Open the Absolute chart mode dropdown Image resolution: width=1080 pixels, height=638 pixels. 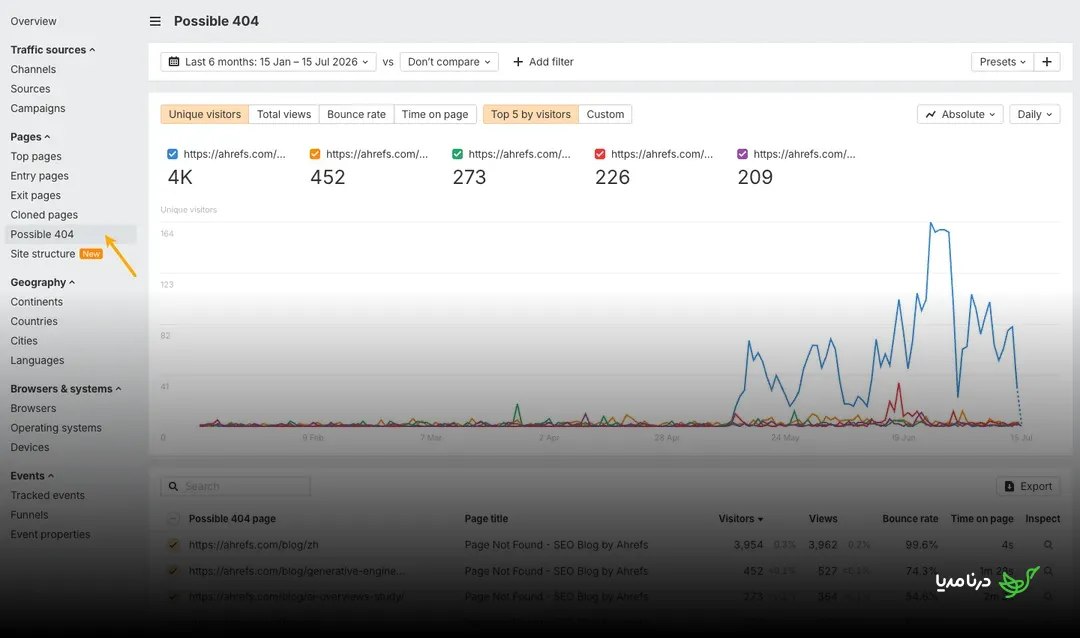[x=960, y=114]
